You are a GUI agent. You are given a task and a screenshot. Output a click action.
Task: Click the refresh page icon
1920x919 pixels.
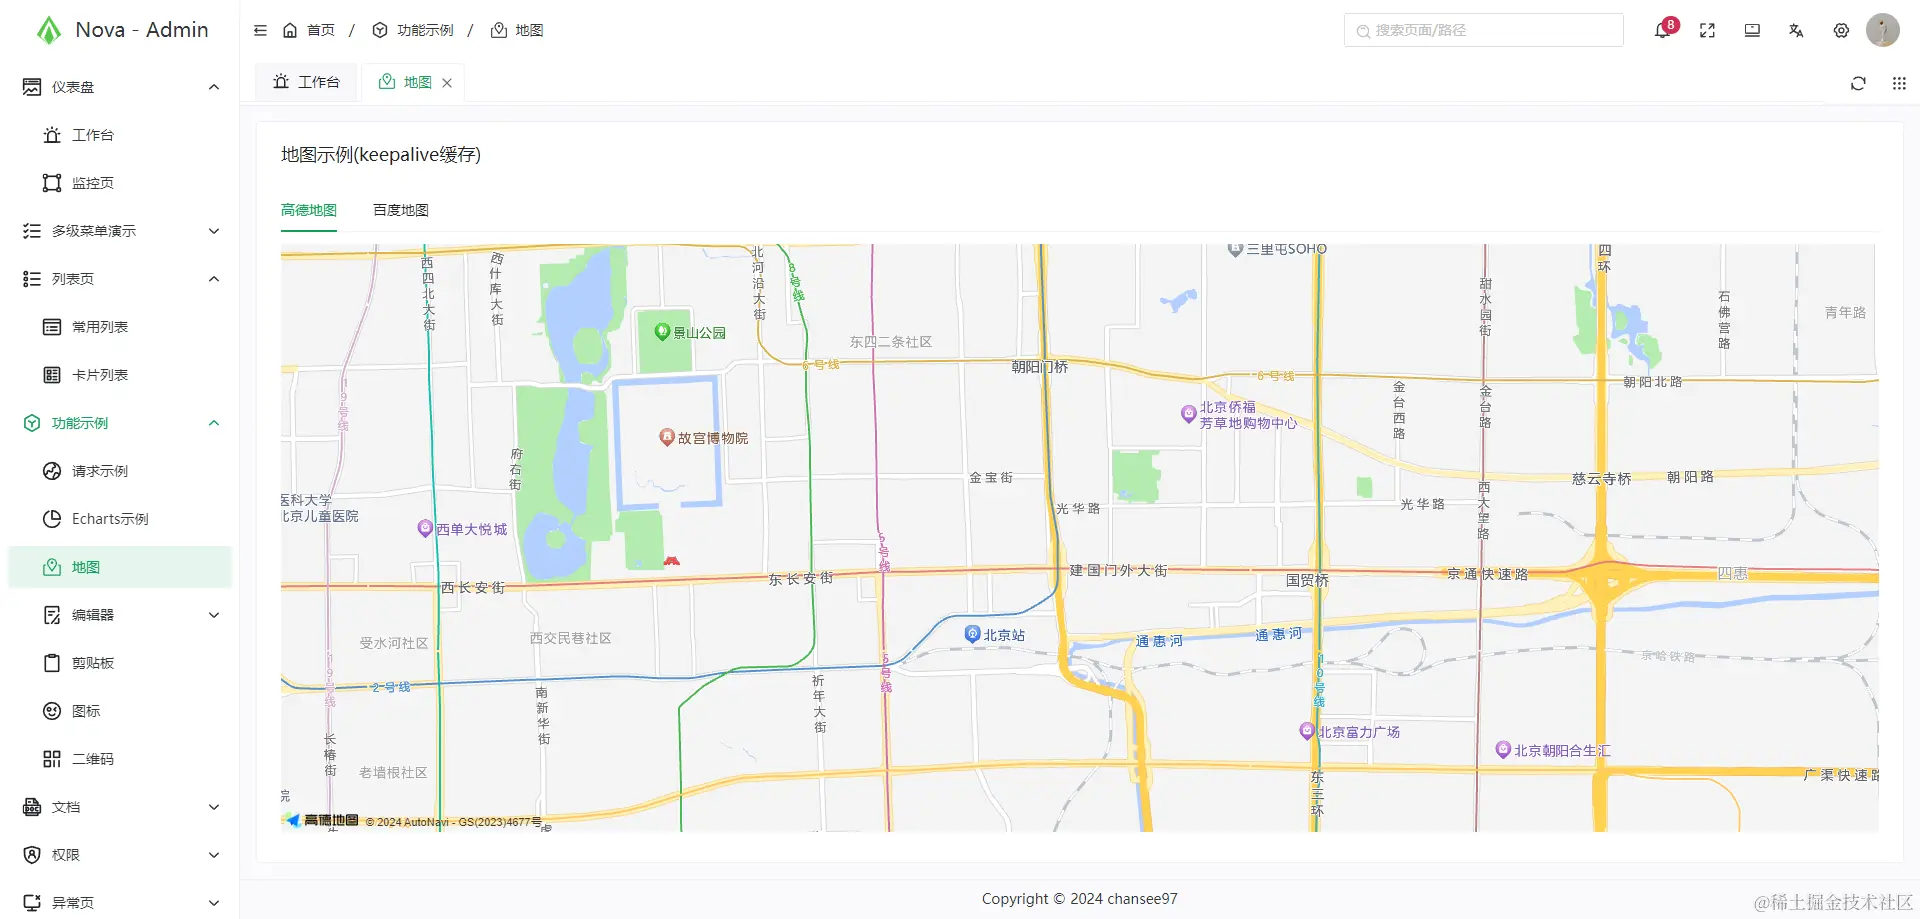click(1858, 83)
